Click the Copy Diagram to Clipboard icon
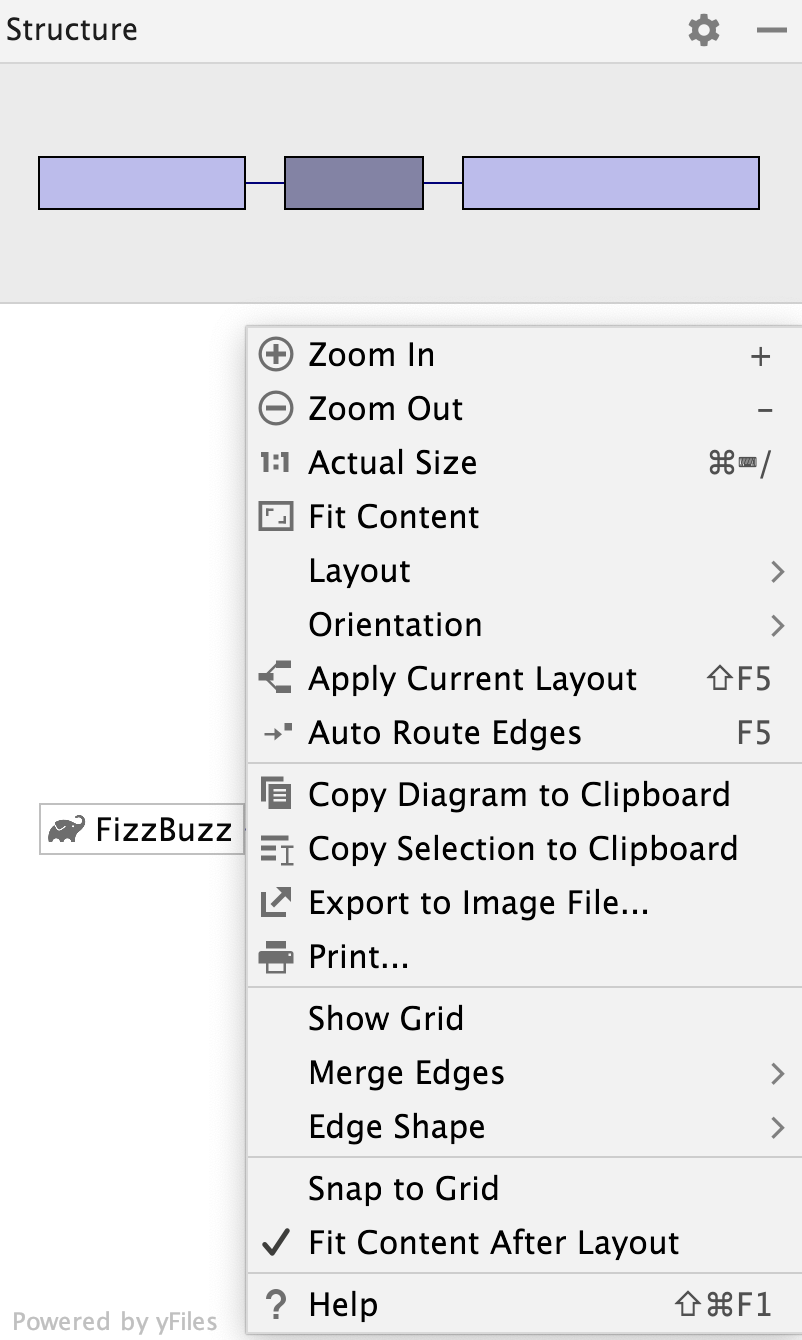 coord(275,794)
